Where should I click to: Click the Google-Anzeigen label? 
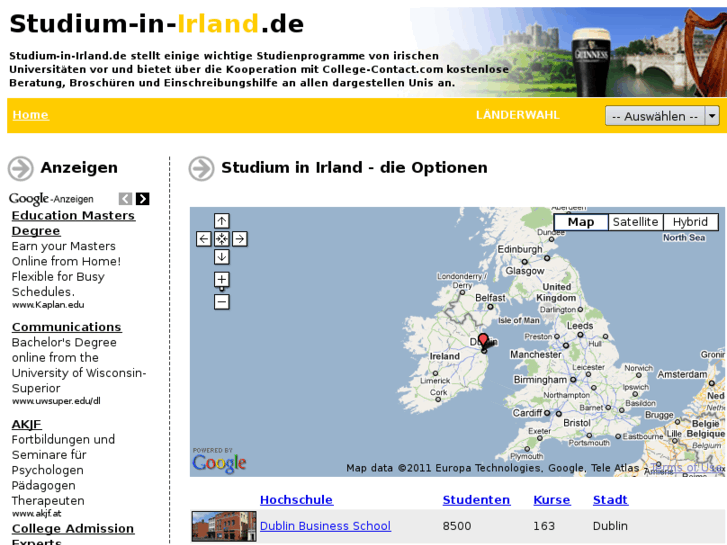tap(51, 199)
